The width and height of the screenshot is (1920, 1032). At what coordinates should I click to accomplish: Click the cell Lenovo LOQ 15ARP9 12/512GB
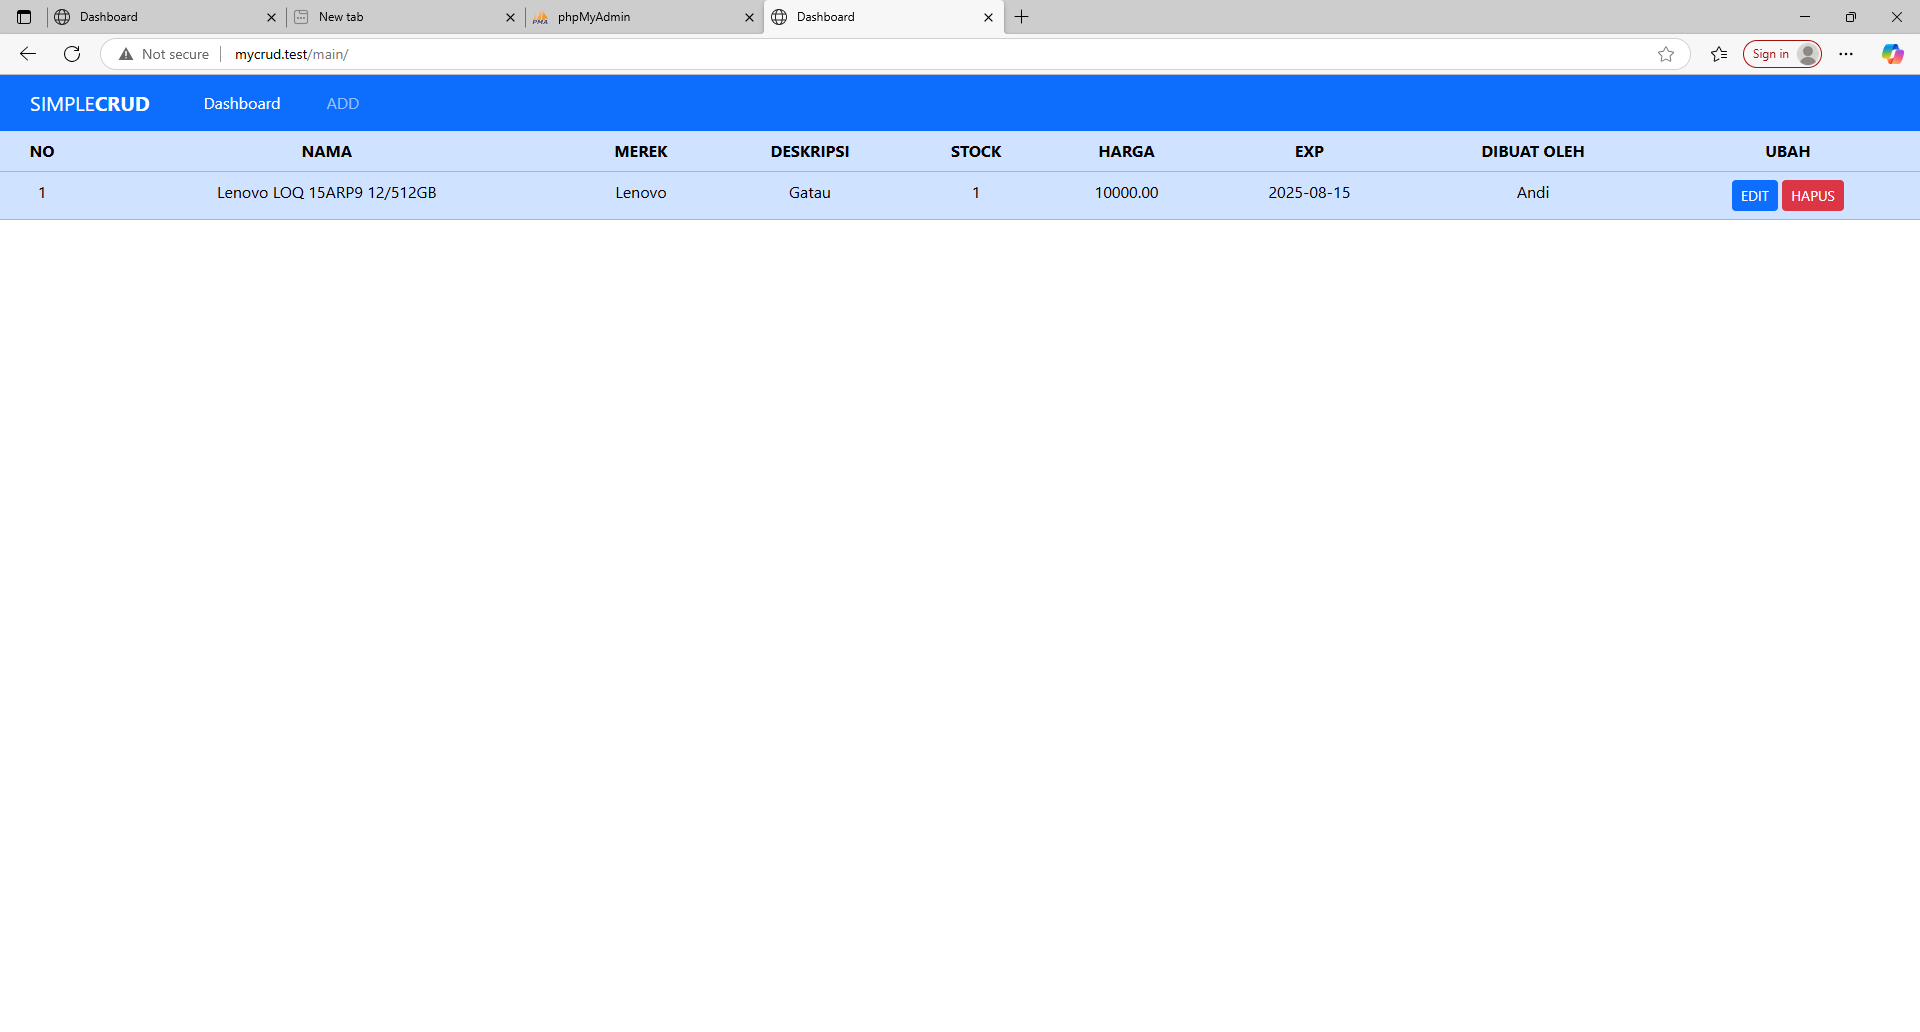coord(327,193)
